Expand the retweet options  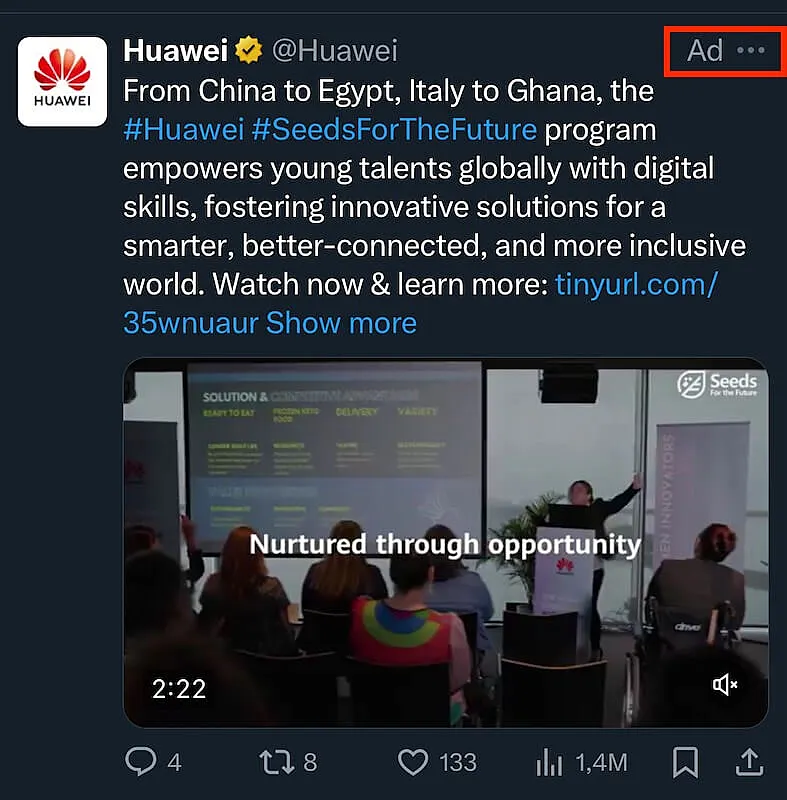[277, 763]
